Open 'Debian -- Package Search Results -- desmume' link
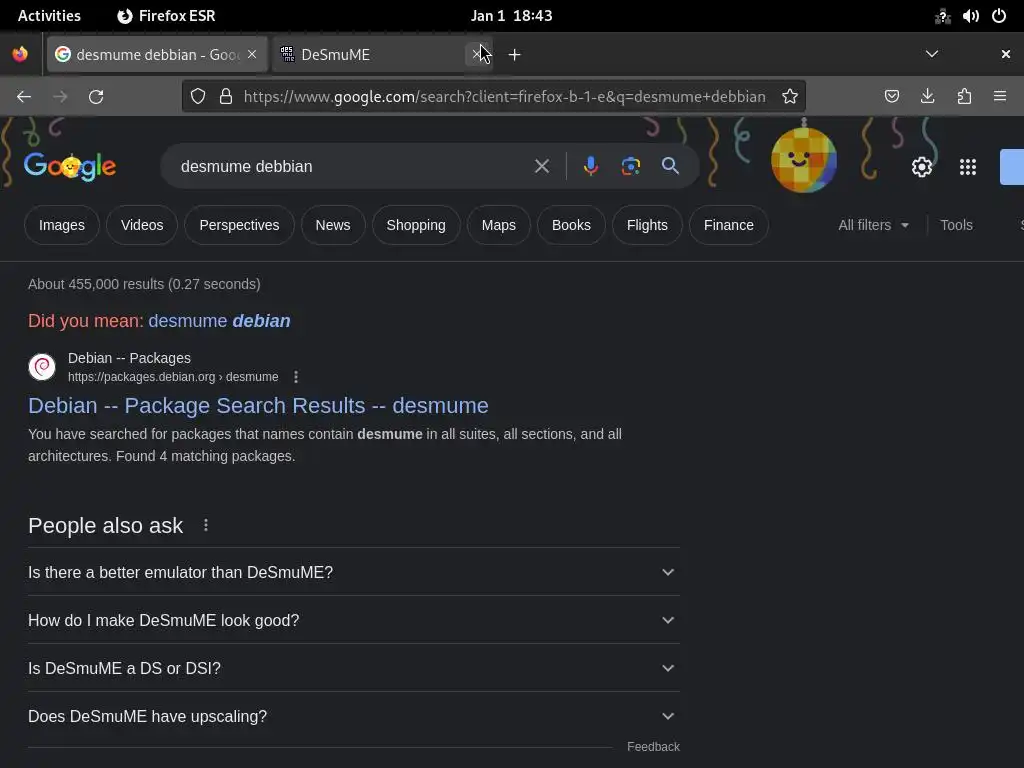 point(258,406)
